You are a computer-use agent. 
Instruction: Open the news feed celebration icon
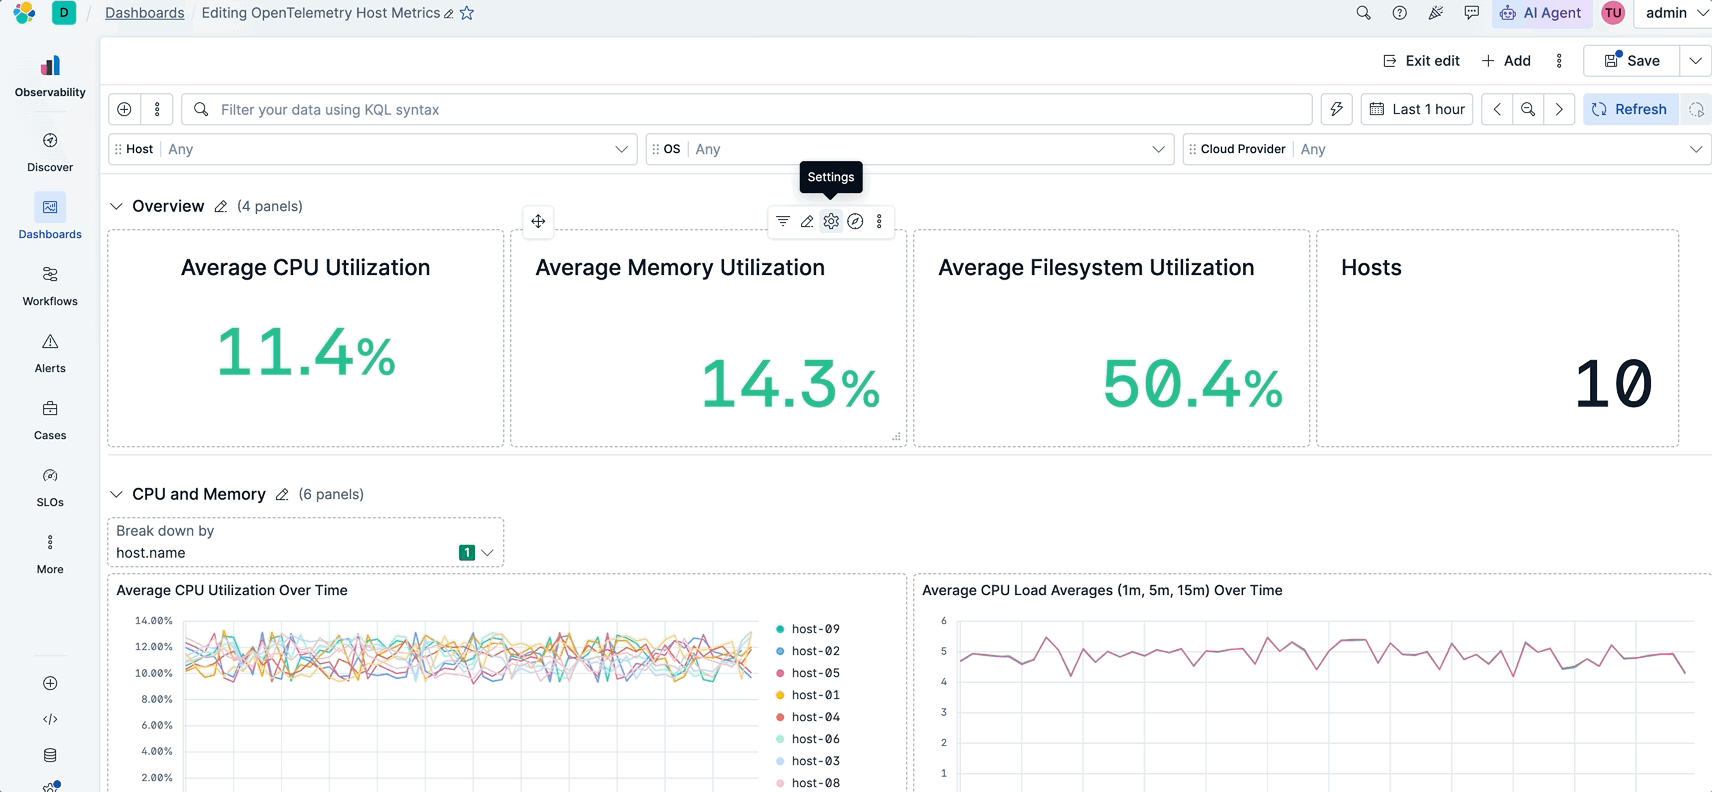point(1435,13)
